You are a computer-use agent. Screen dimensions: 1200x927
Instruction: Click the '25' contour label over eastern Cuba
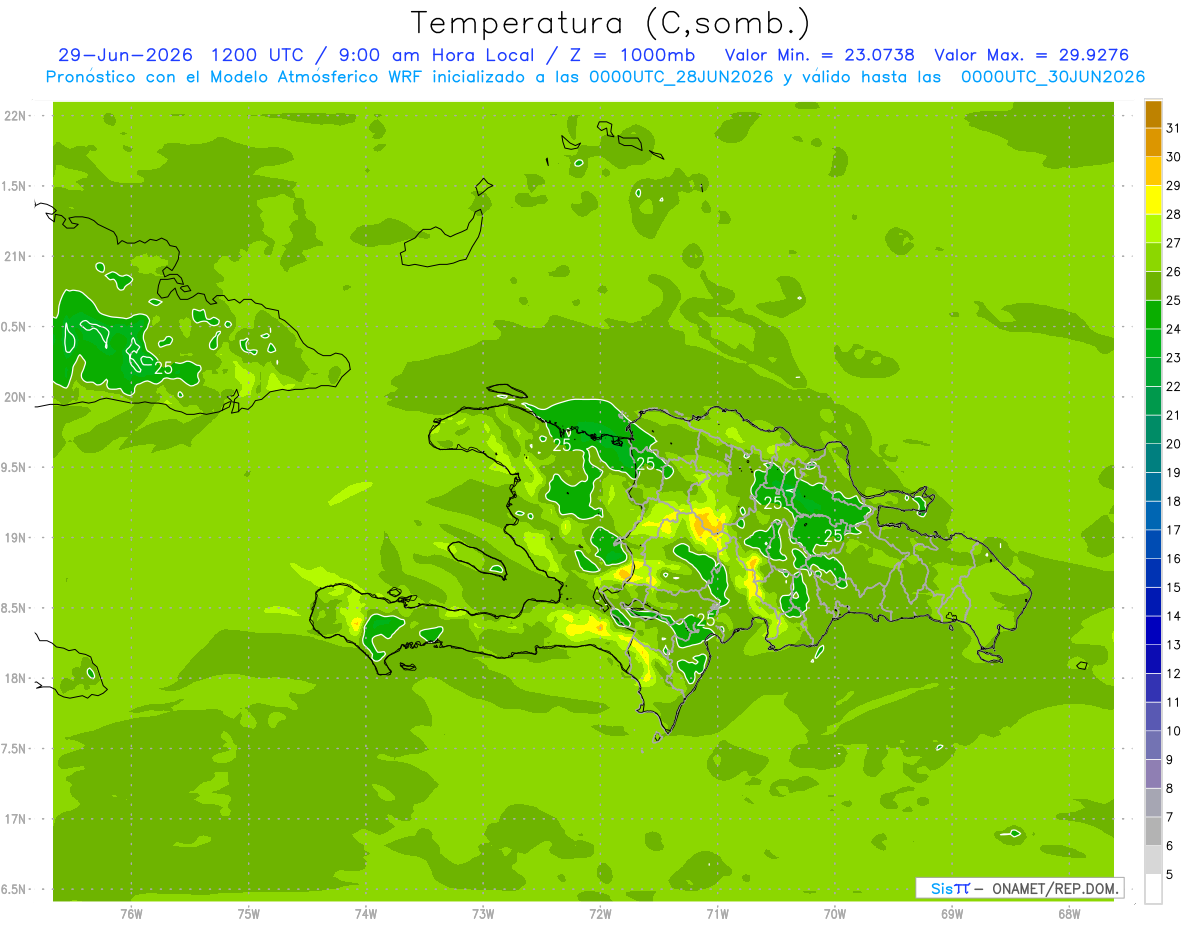point(163,368)
